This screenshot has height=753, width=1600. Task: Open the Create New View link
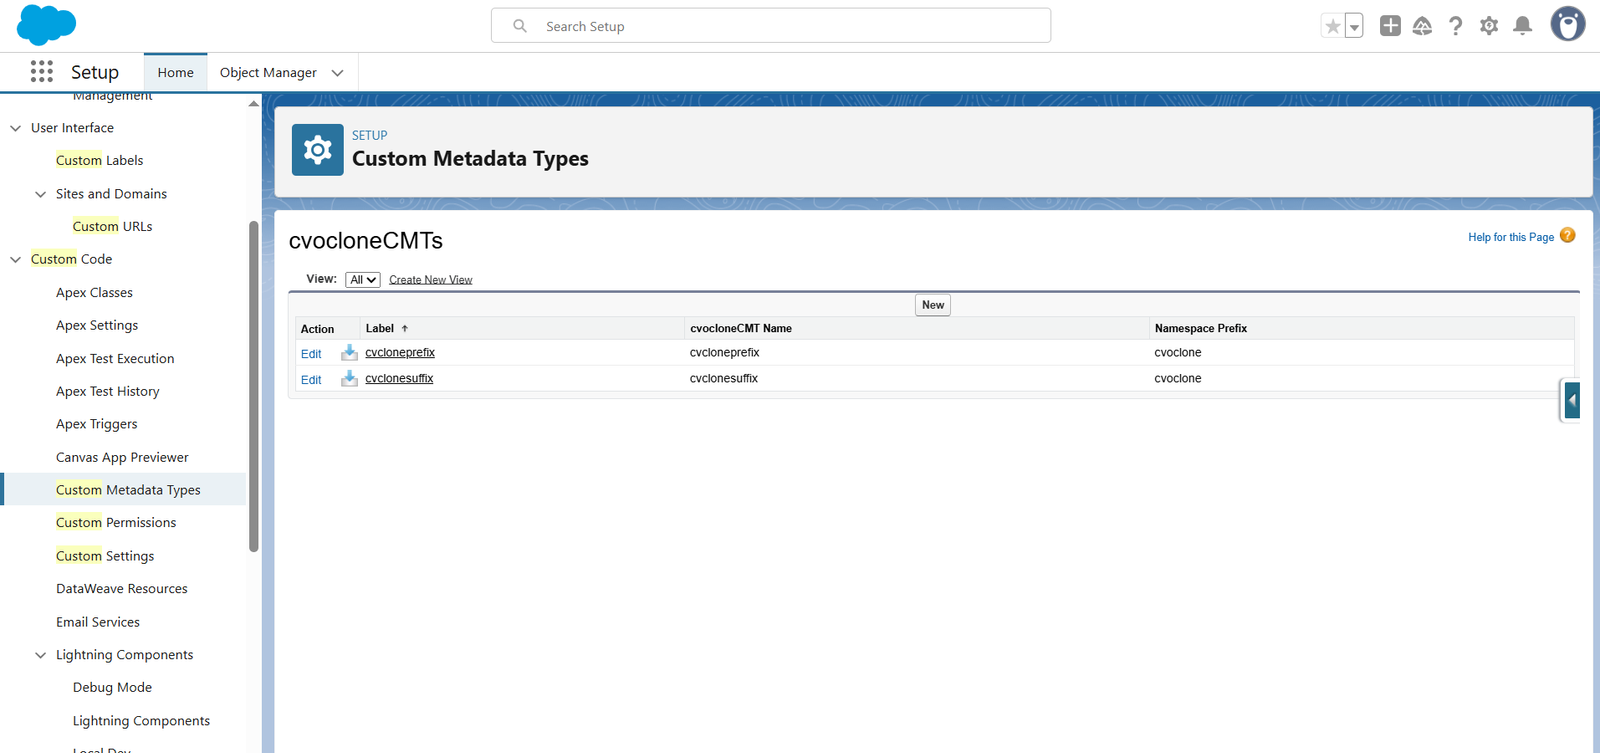point(430,280)
